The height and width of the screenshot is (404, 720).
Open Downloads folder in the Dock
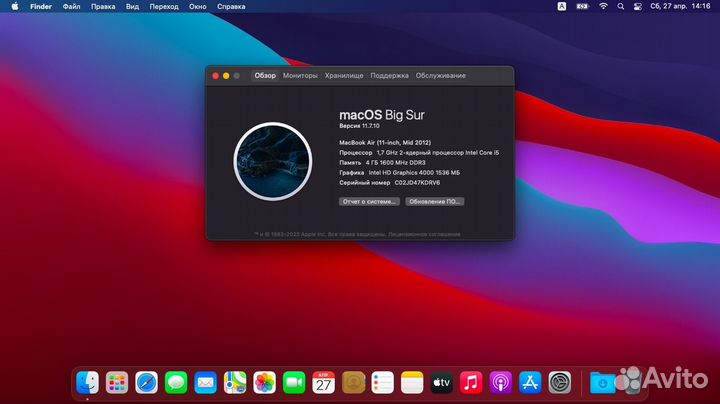click(x=602, y=382)
